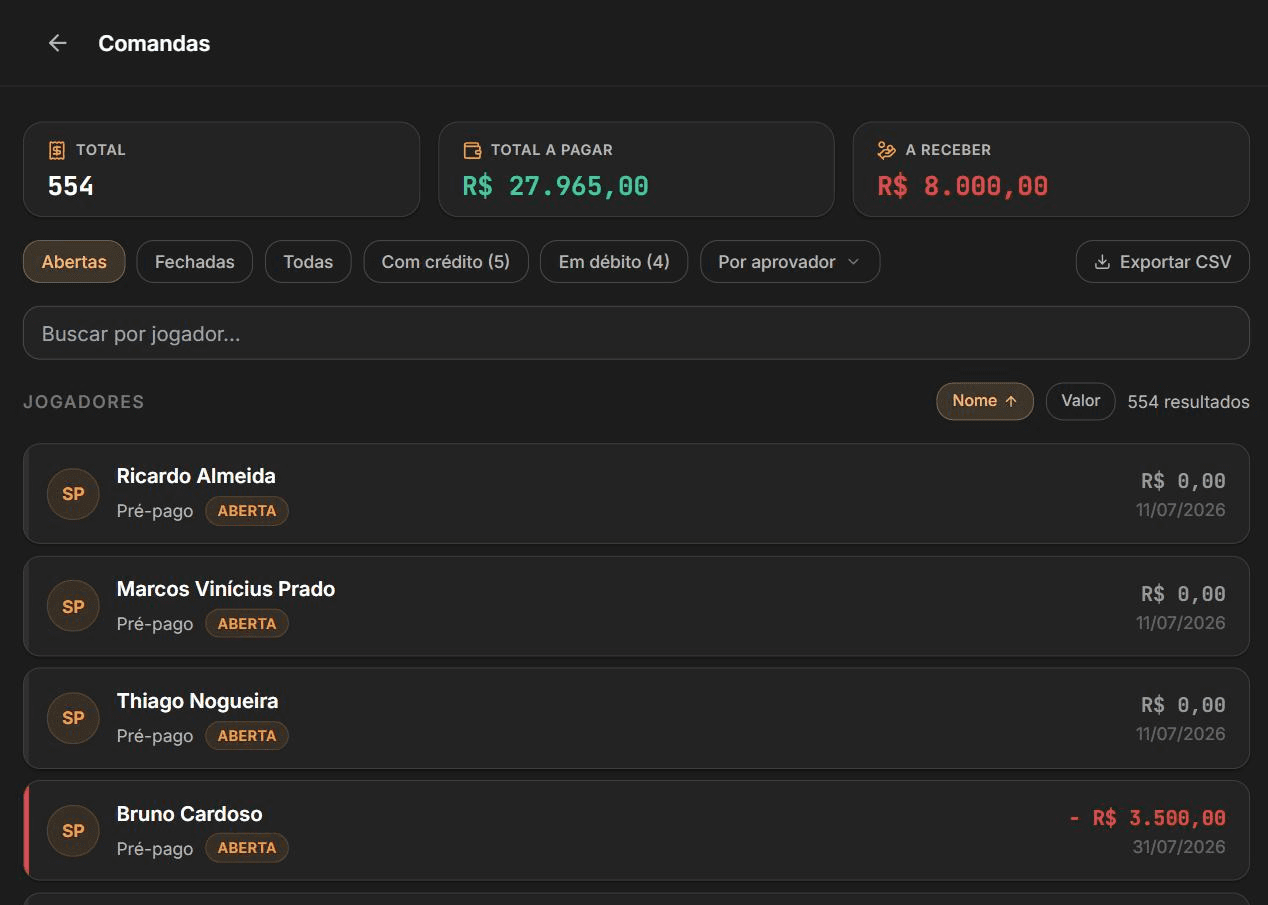Select the Abertas filter
Viewport: 1268px width, 905px height.
(74, 262)
